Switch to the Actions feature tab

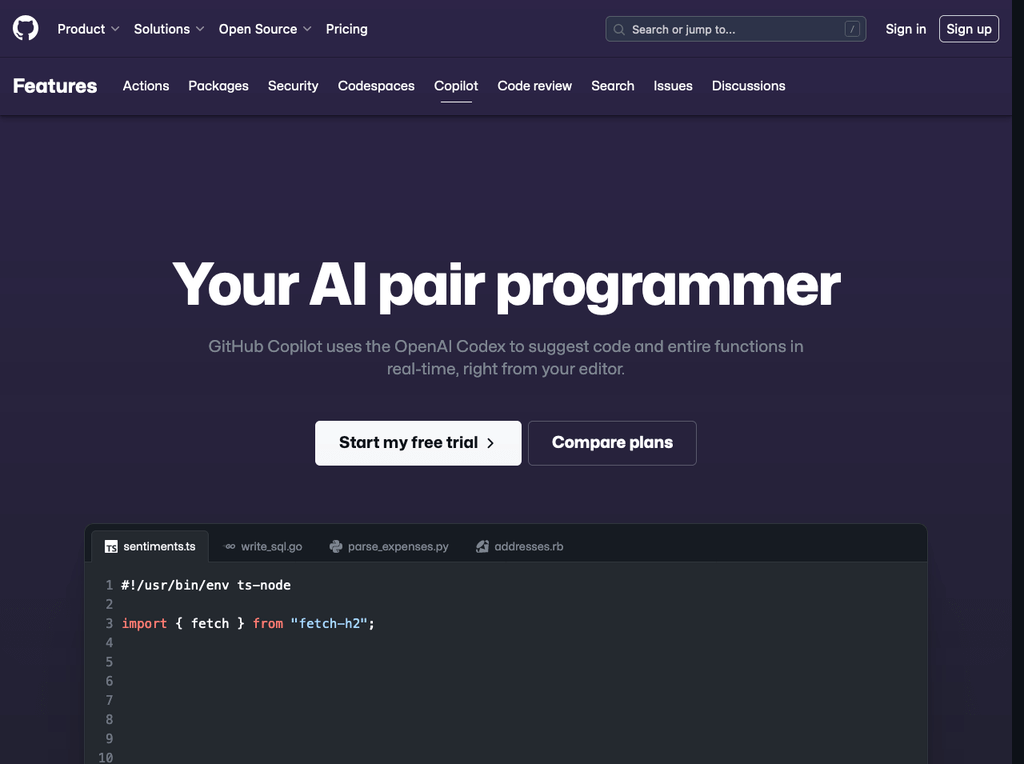pos(146,86)
